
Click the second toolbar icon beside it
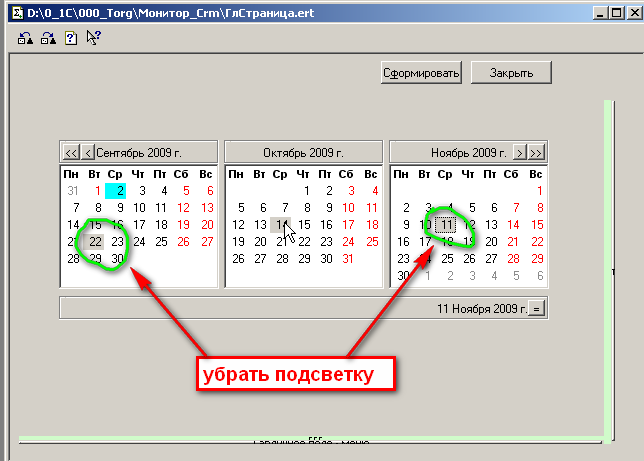[x=47, y=38]
